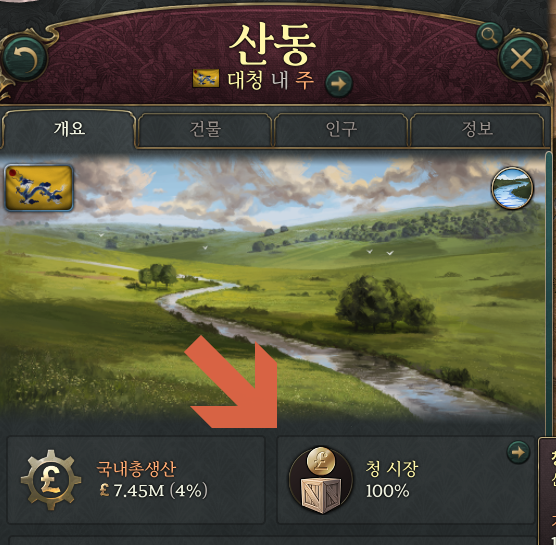
Task: Click the pound gear GDP icon
Action: click(51, 480)
